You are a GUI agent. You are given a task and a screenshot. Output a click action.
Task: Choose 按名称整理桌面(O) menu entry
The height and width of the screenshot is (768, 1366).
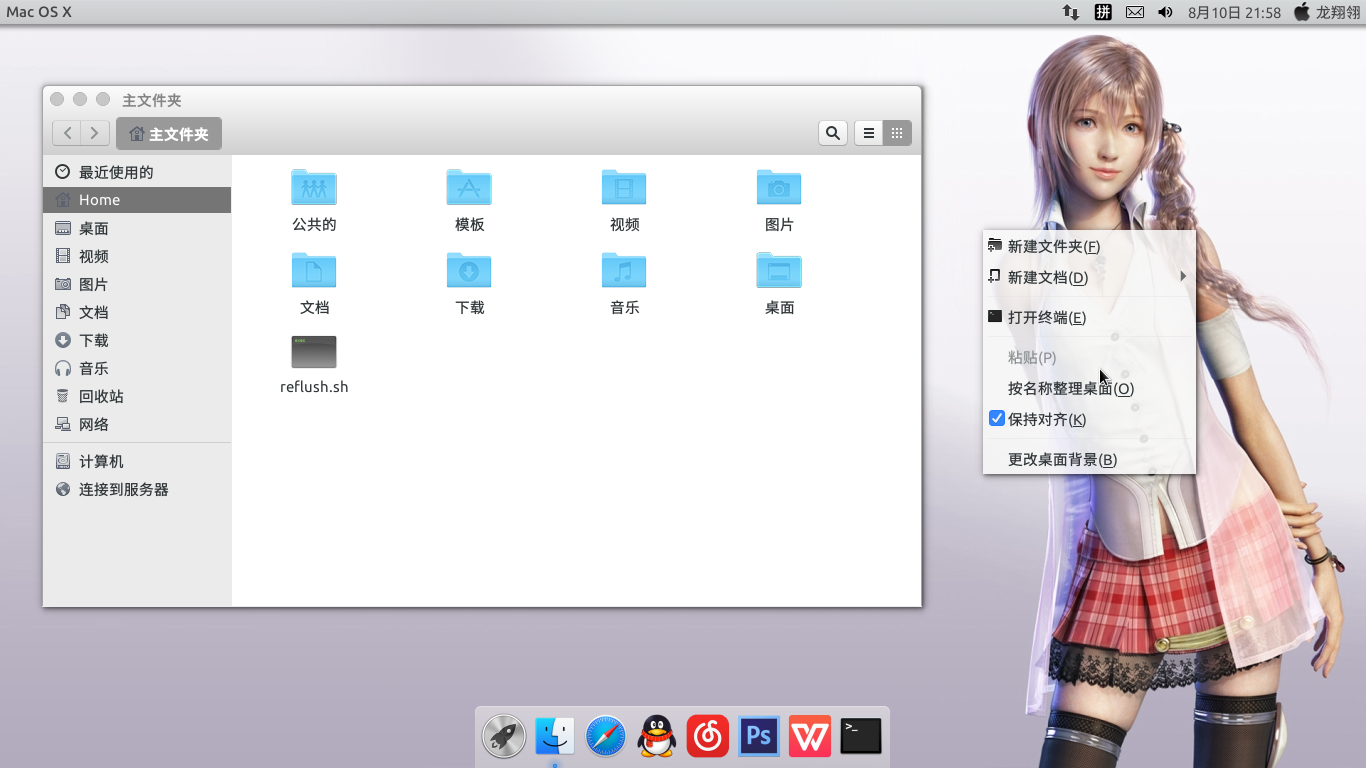pos(1089,388)
